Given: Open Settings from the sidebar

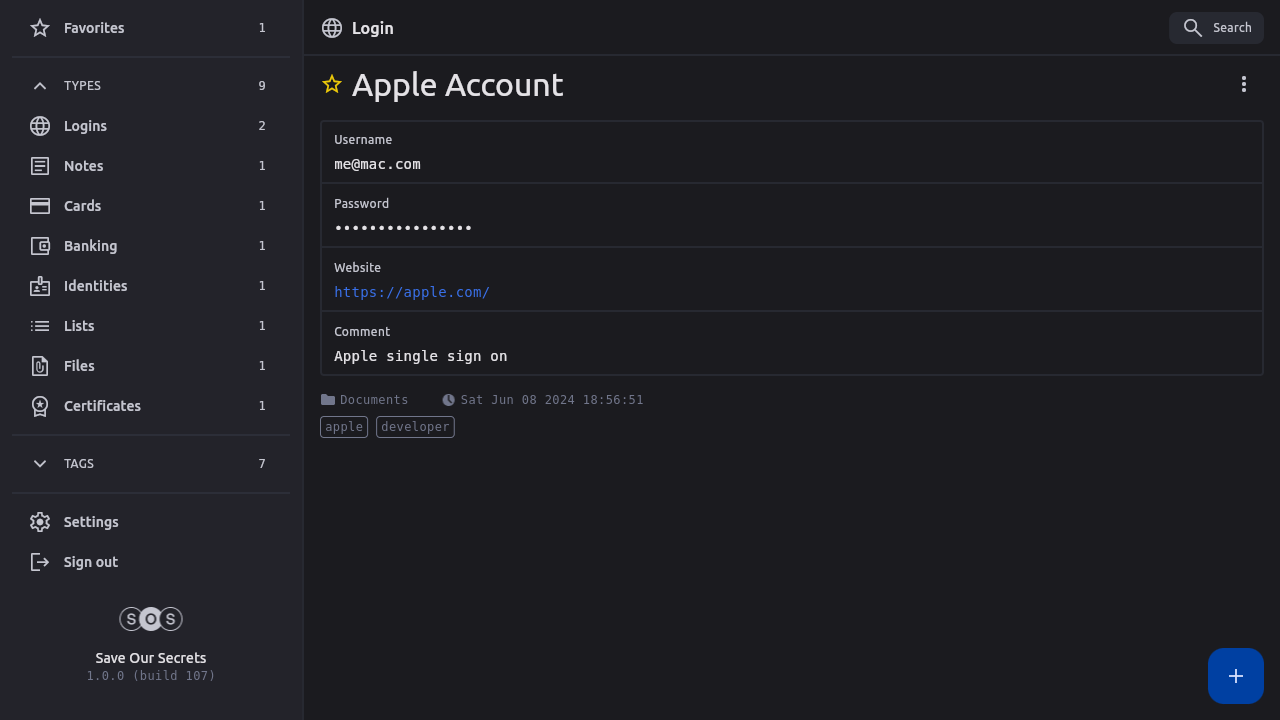Looking at the screenshot, I should coord(91,522).
